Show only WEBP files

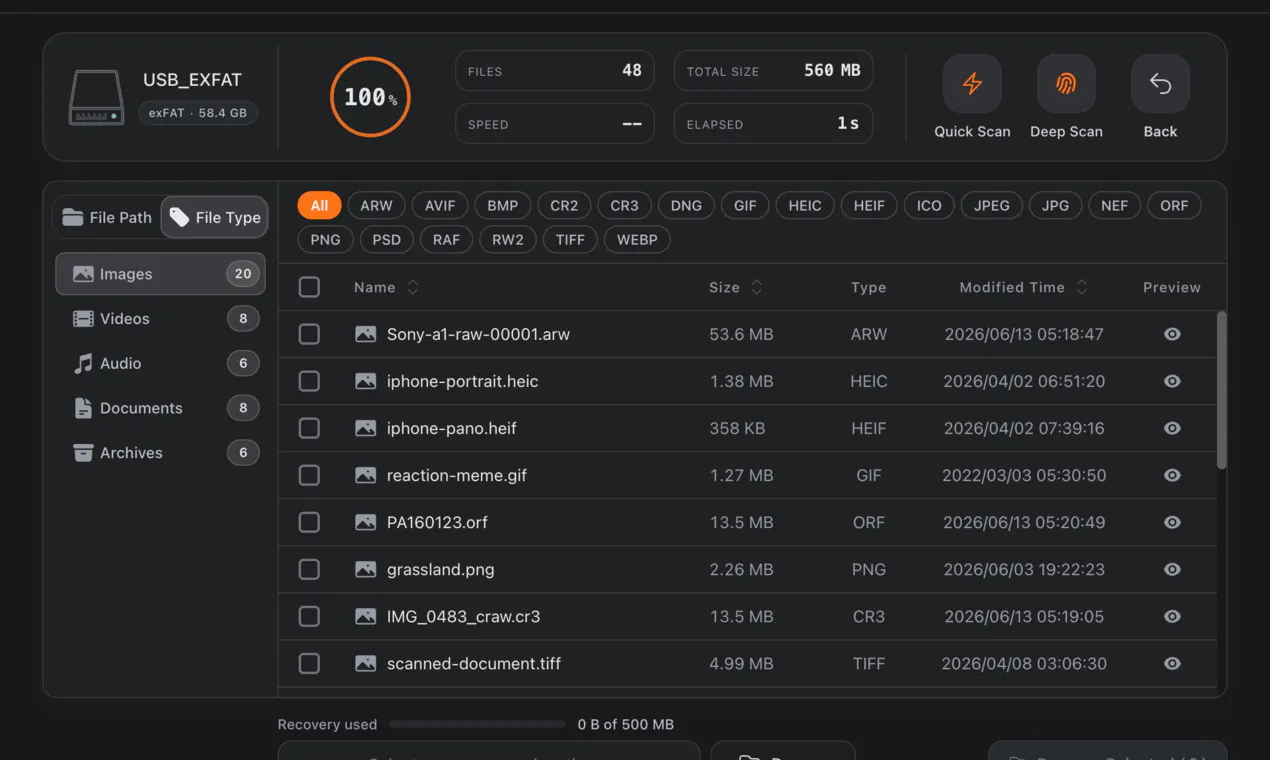tap(637, 240)
